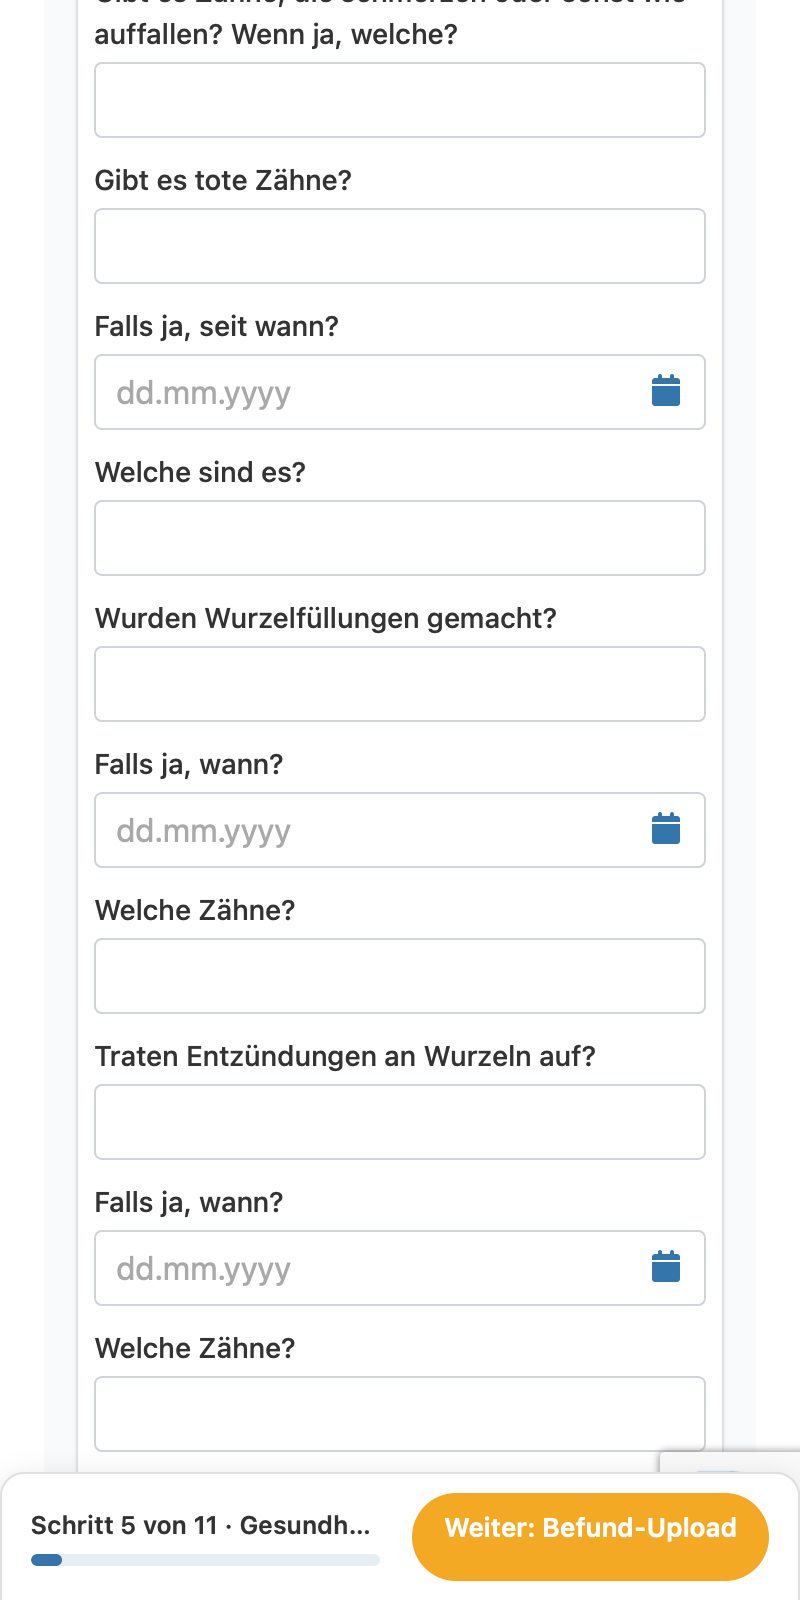Screen dimensions: 800x1600
Task: Open calendar picker for 'Falls ja, seit wann?'
Action: coord(666,391)
